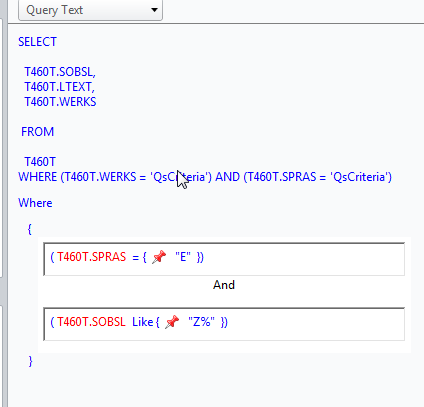Viewport: 424px width, 407px height.
Task: Click the T460T table name under FROM
Action: [x=40, y=162]
